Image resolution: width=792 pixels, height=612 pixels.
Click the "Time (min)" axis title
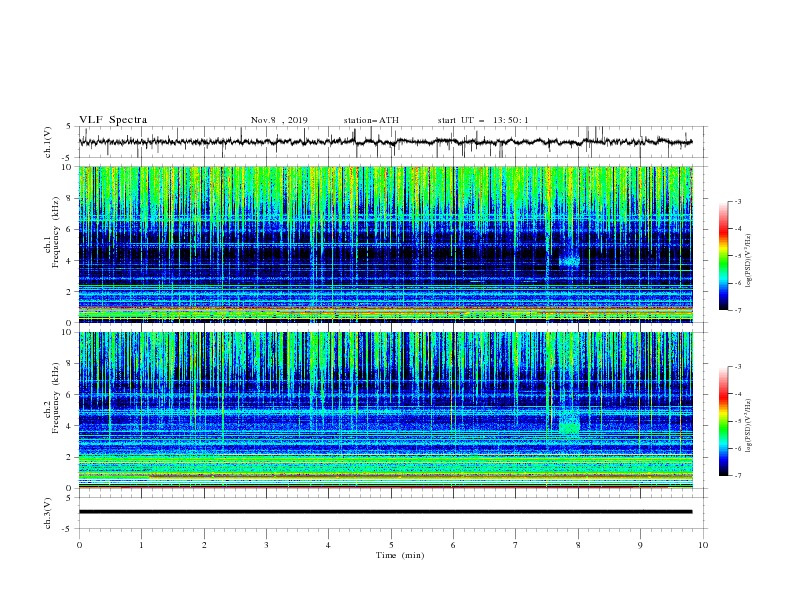pos(400,555)
